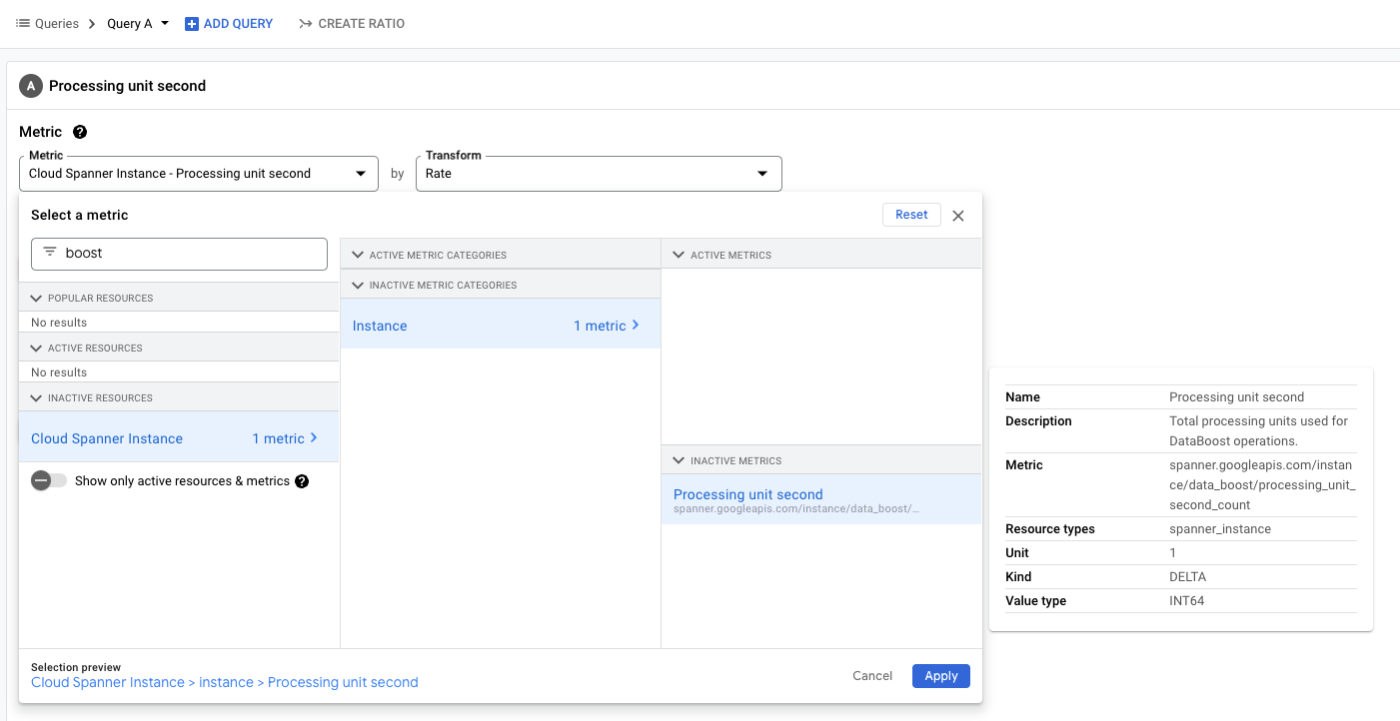Click the filter icon in search box
The height and width of the screenshot is (721, 1400).
click(x=49, y=253)
